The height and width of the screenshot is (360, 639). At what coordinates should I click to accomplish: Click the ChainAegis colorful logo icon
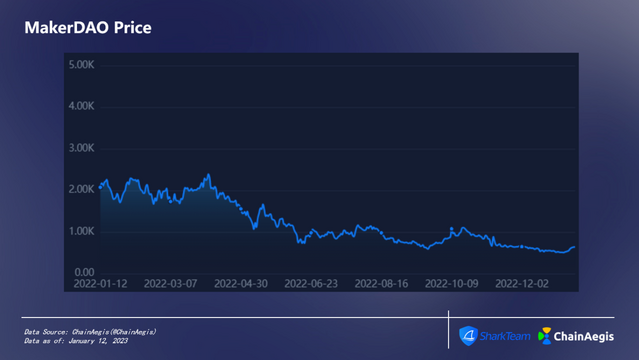point(544,336)
